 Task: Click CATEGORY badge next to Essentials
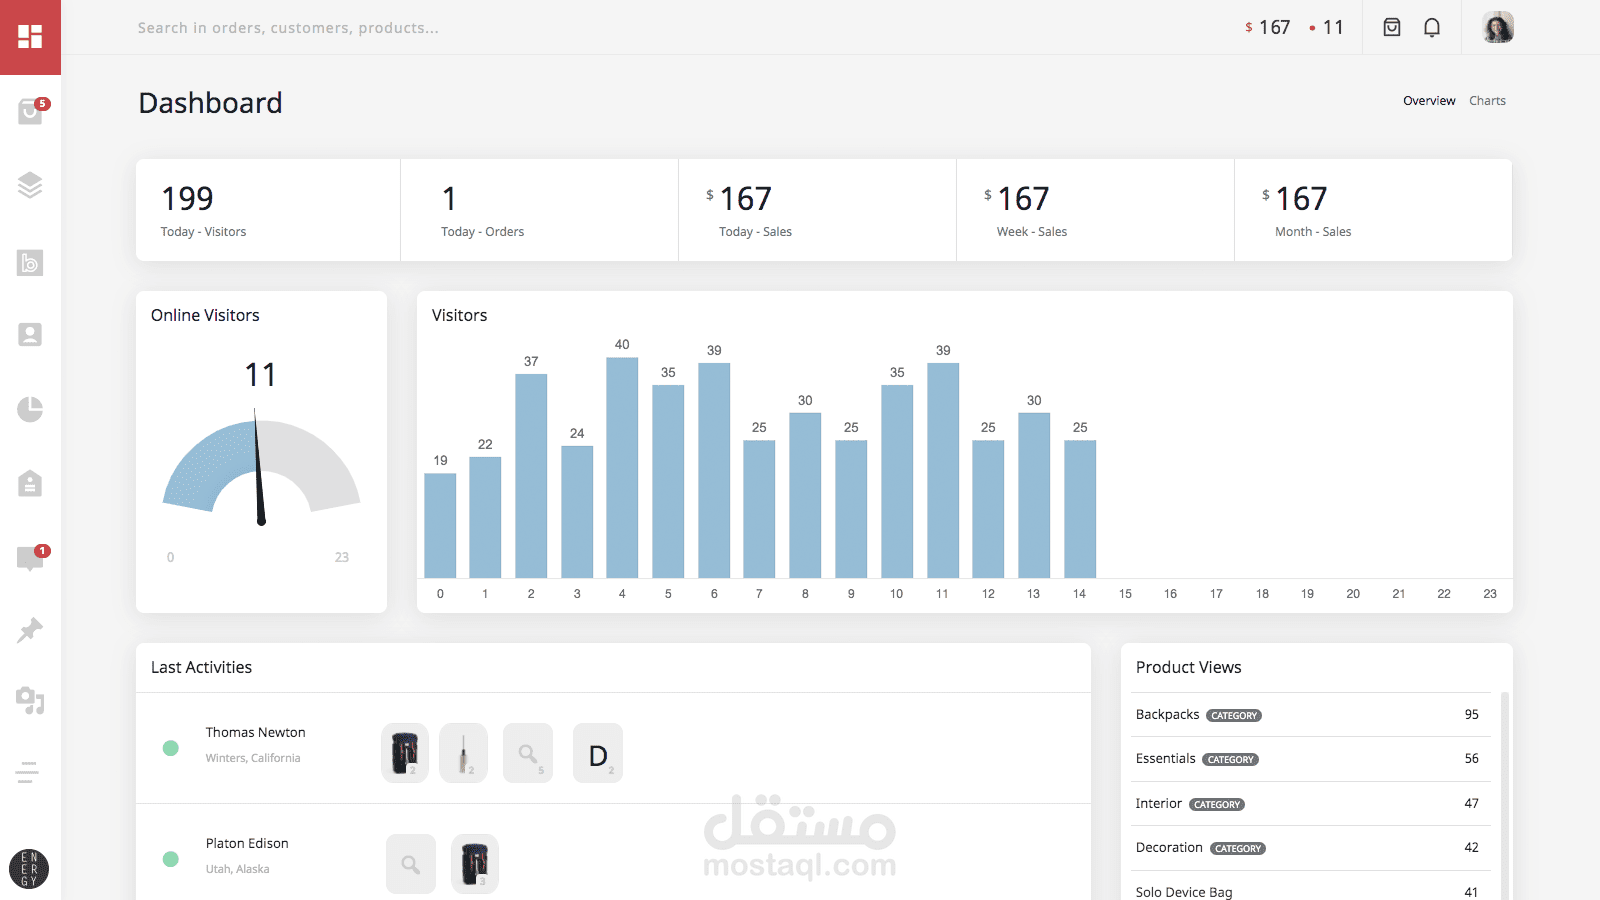coord(1230,760)
